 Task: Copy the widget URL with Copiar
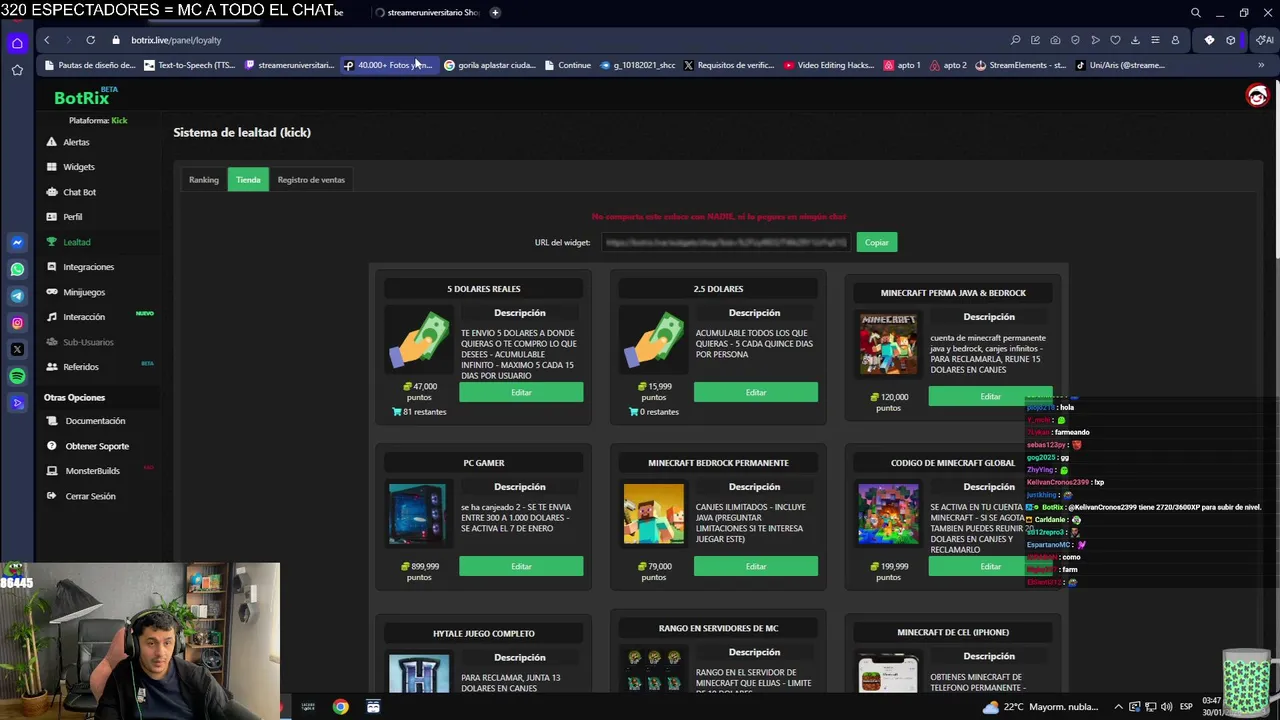[877, 242]
